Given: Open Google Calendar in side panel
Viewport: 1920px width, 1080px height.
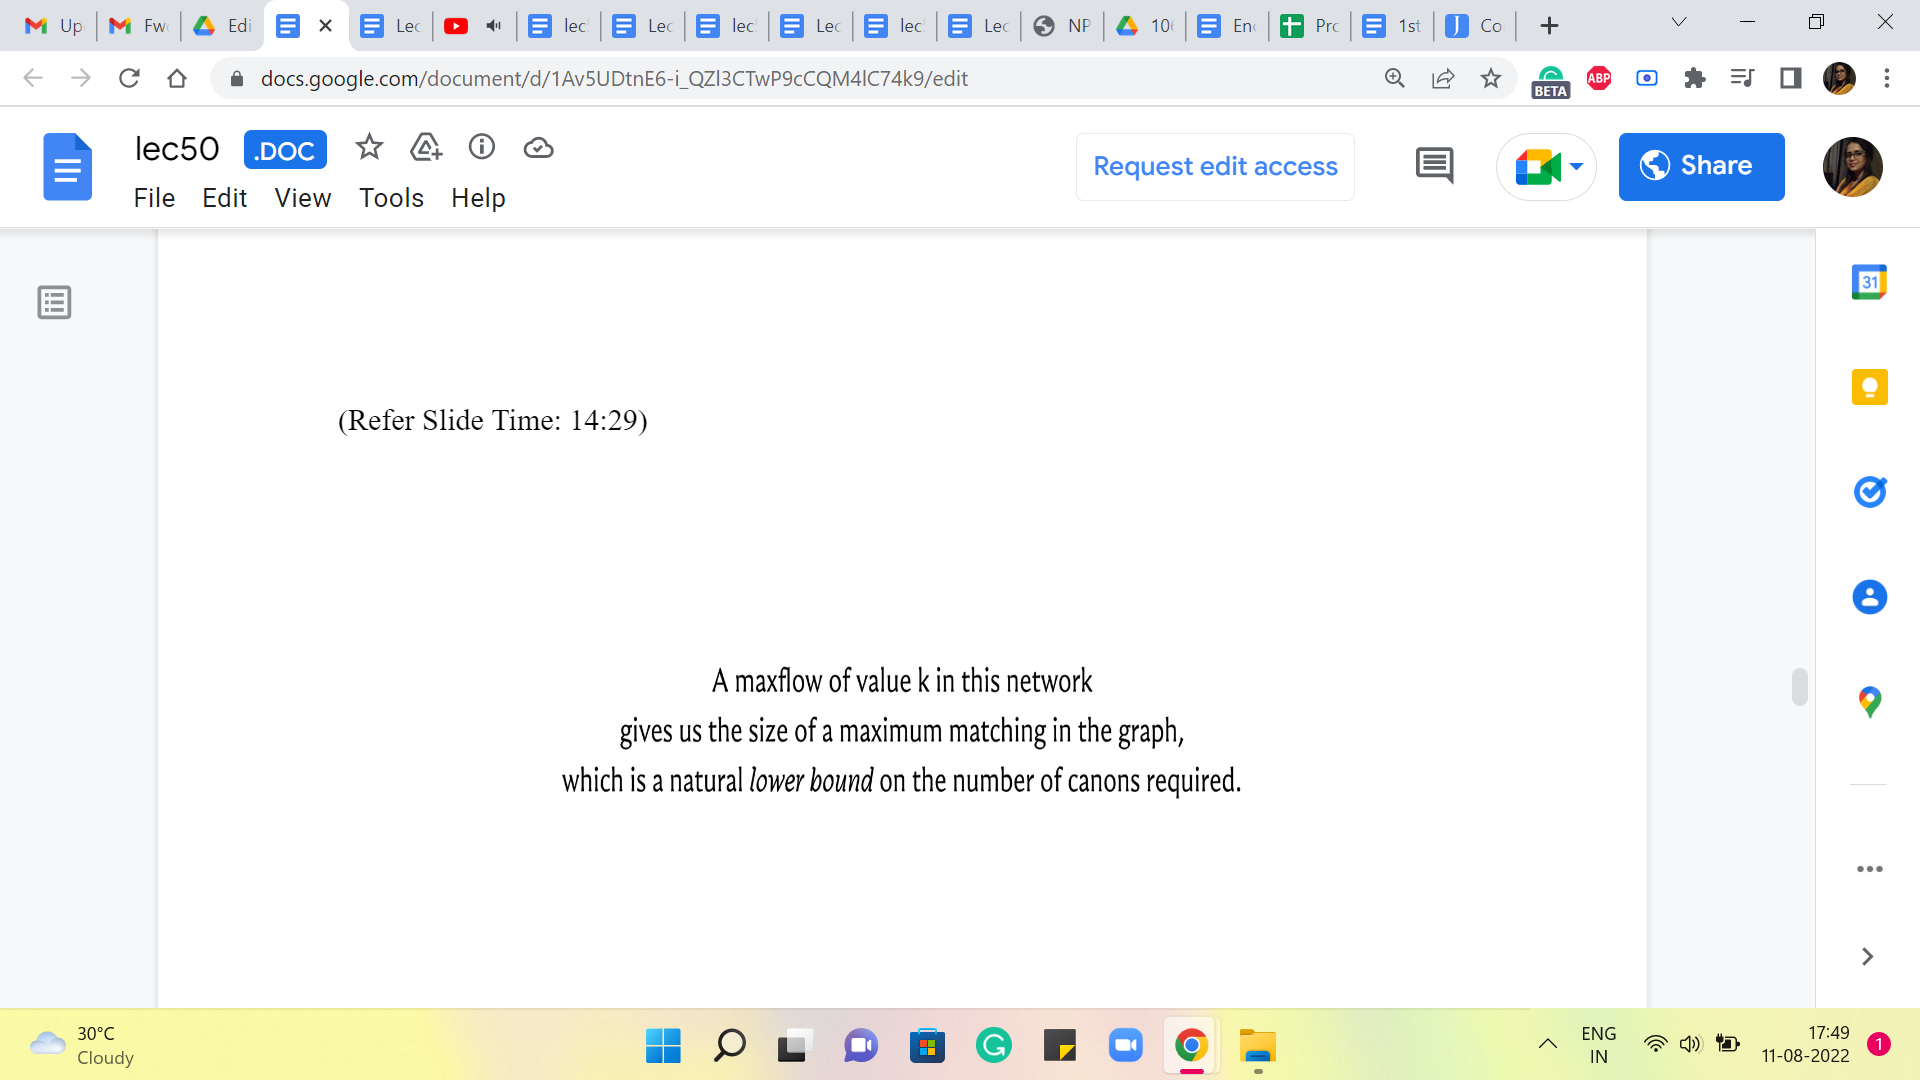Looking at the screenshot, I should (1869, 282).
